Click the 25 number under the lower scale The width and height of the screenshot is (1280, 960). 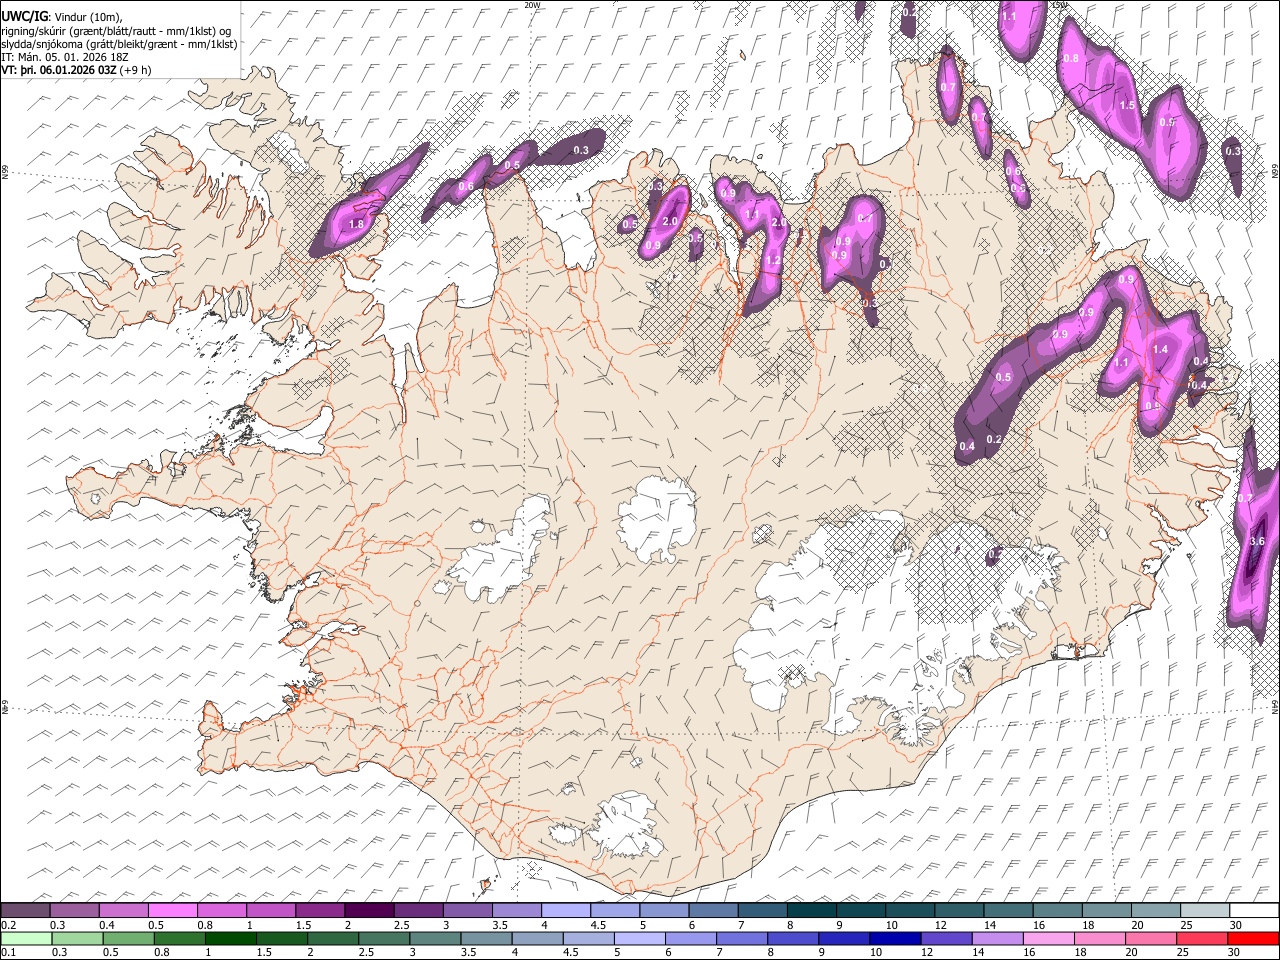click(x=1181, y=952)
